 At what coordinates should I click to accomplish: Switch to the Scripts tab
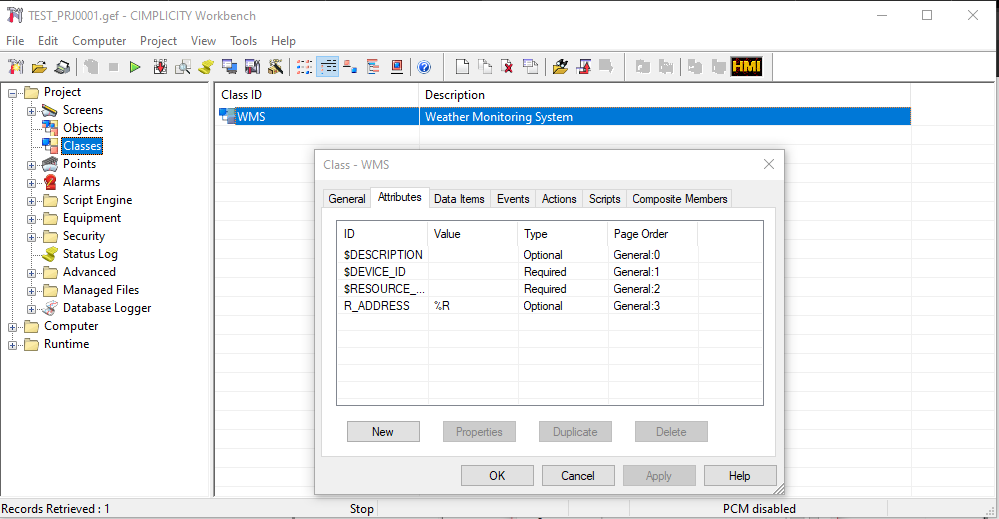pyautogui.click(x=605, y=199)
